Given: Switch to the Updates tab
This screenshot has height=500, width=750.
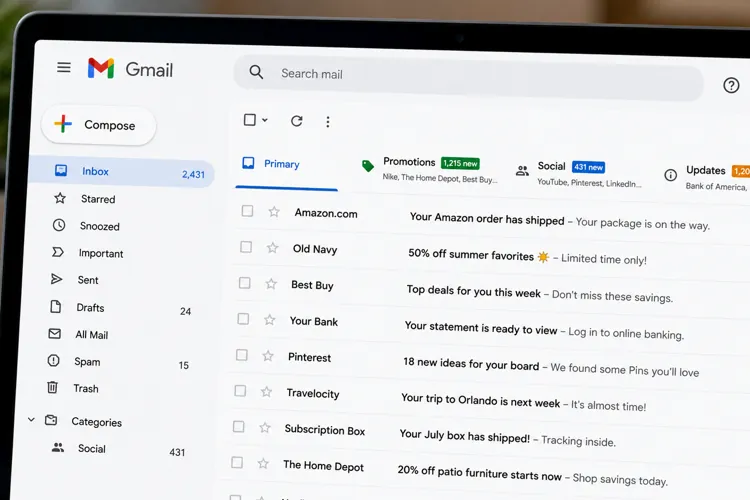Looking at the screenshot, I should (x=708, y=178).
